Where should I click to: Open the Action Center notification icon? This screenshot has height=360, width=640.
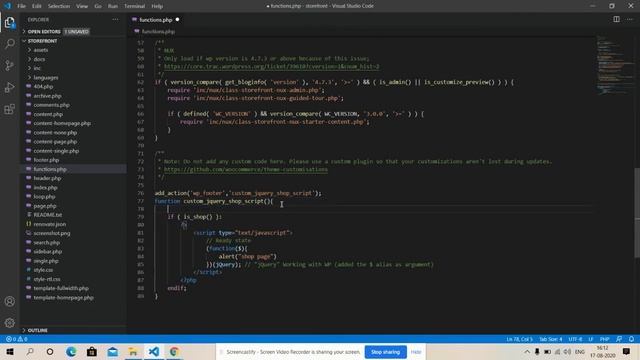[x=627, y=351]
